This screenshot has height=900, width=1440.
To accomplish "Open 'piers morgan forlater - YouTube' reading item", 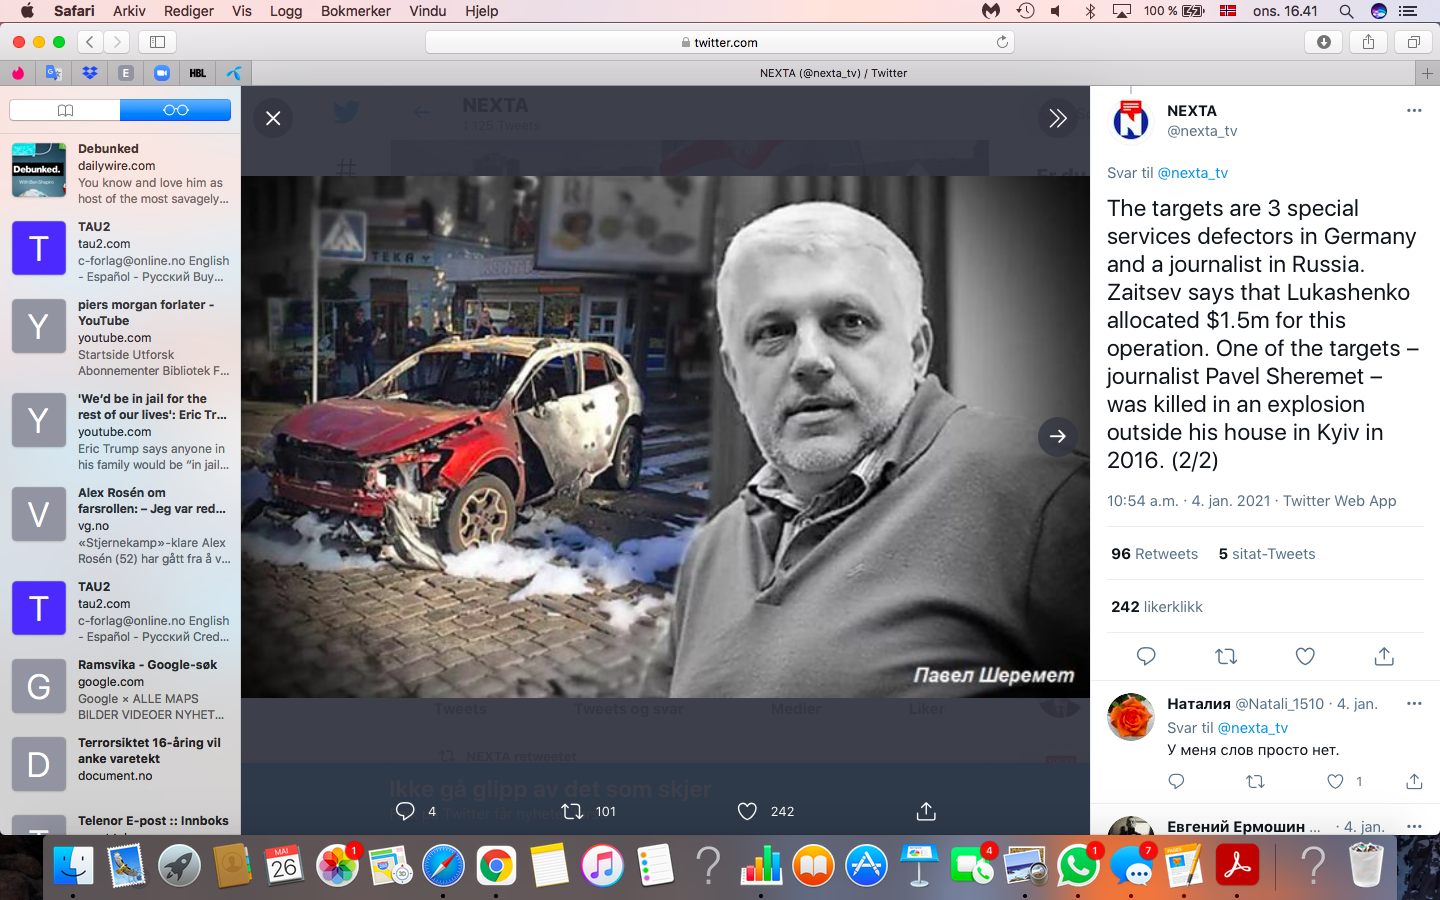I will (x=120, y=337).
